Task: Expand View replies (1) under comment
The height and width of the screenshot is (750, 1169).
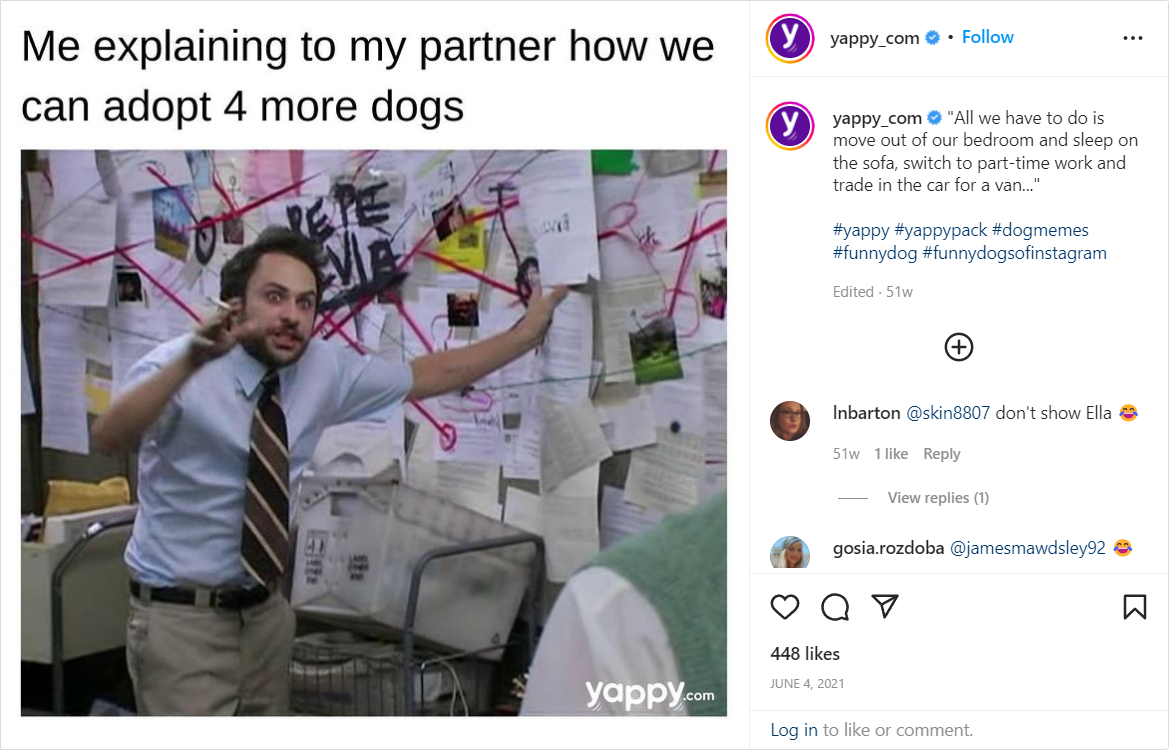Action: pyautogui.click(x=938, y=498)
